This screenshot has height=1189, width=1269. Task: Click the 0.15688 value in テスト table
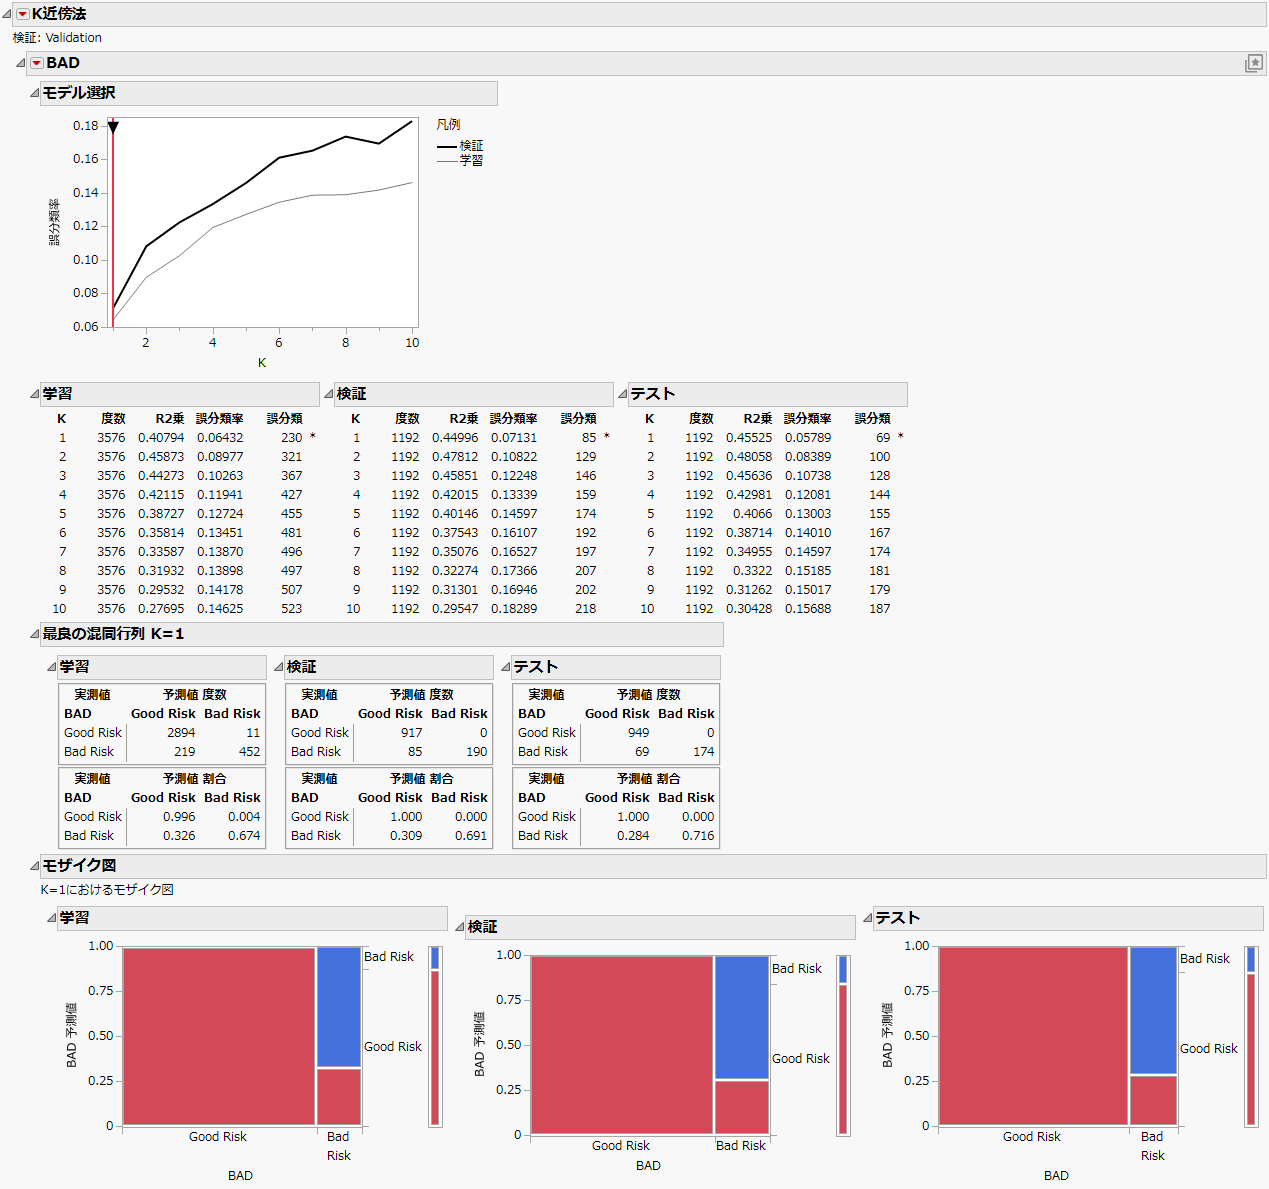coord(808,609)
